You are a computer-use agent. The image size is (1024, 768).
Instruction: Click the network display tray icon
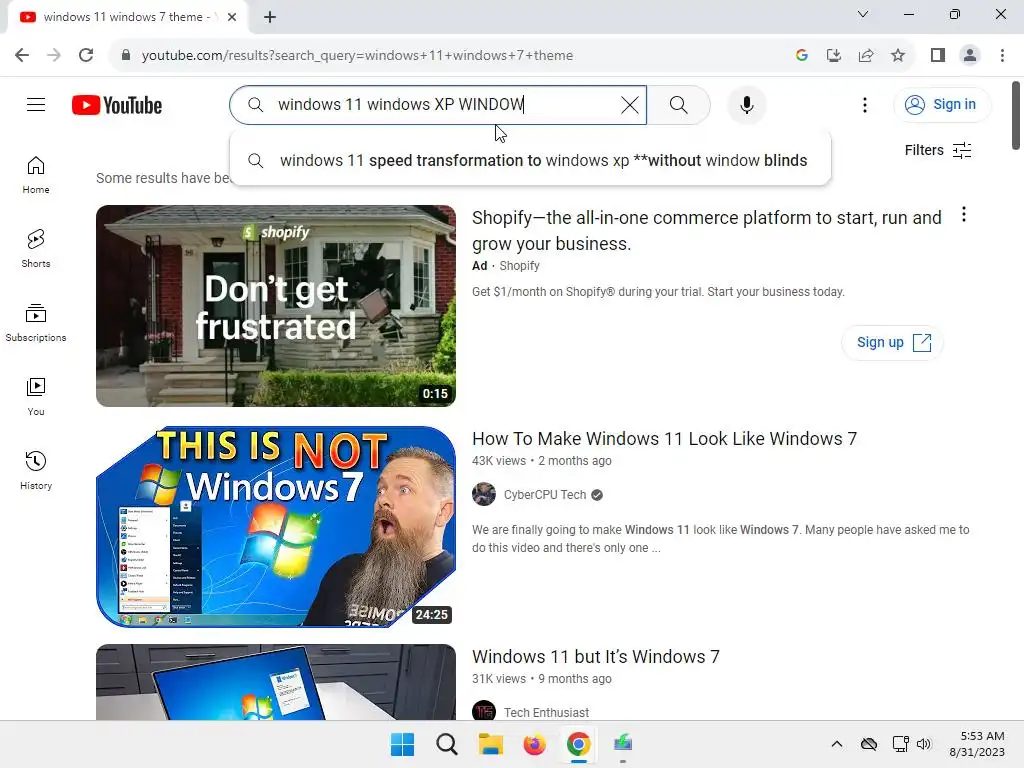click(901, 744)
